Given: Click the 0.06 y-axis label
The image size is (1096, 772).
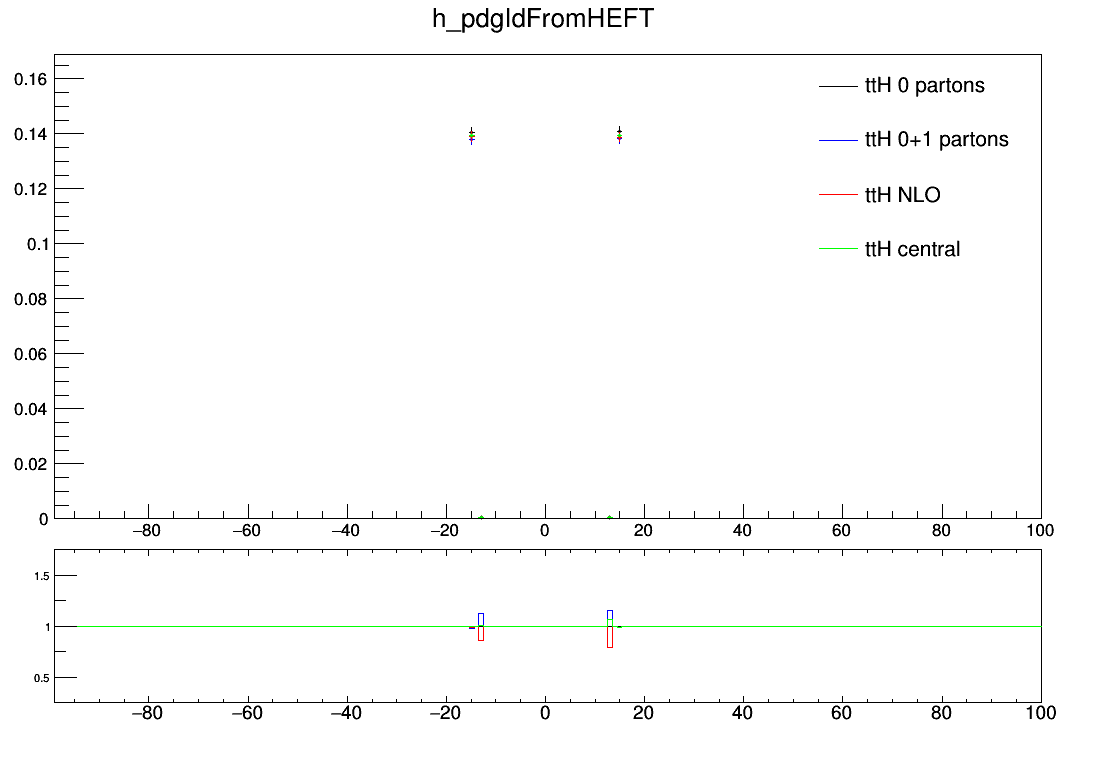Looking at the screenshot, I should click(31, 355).
